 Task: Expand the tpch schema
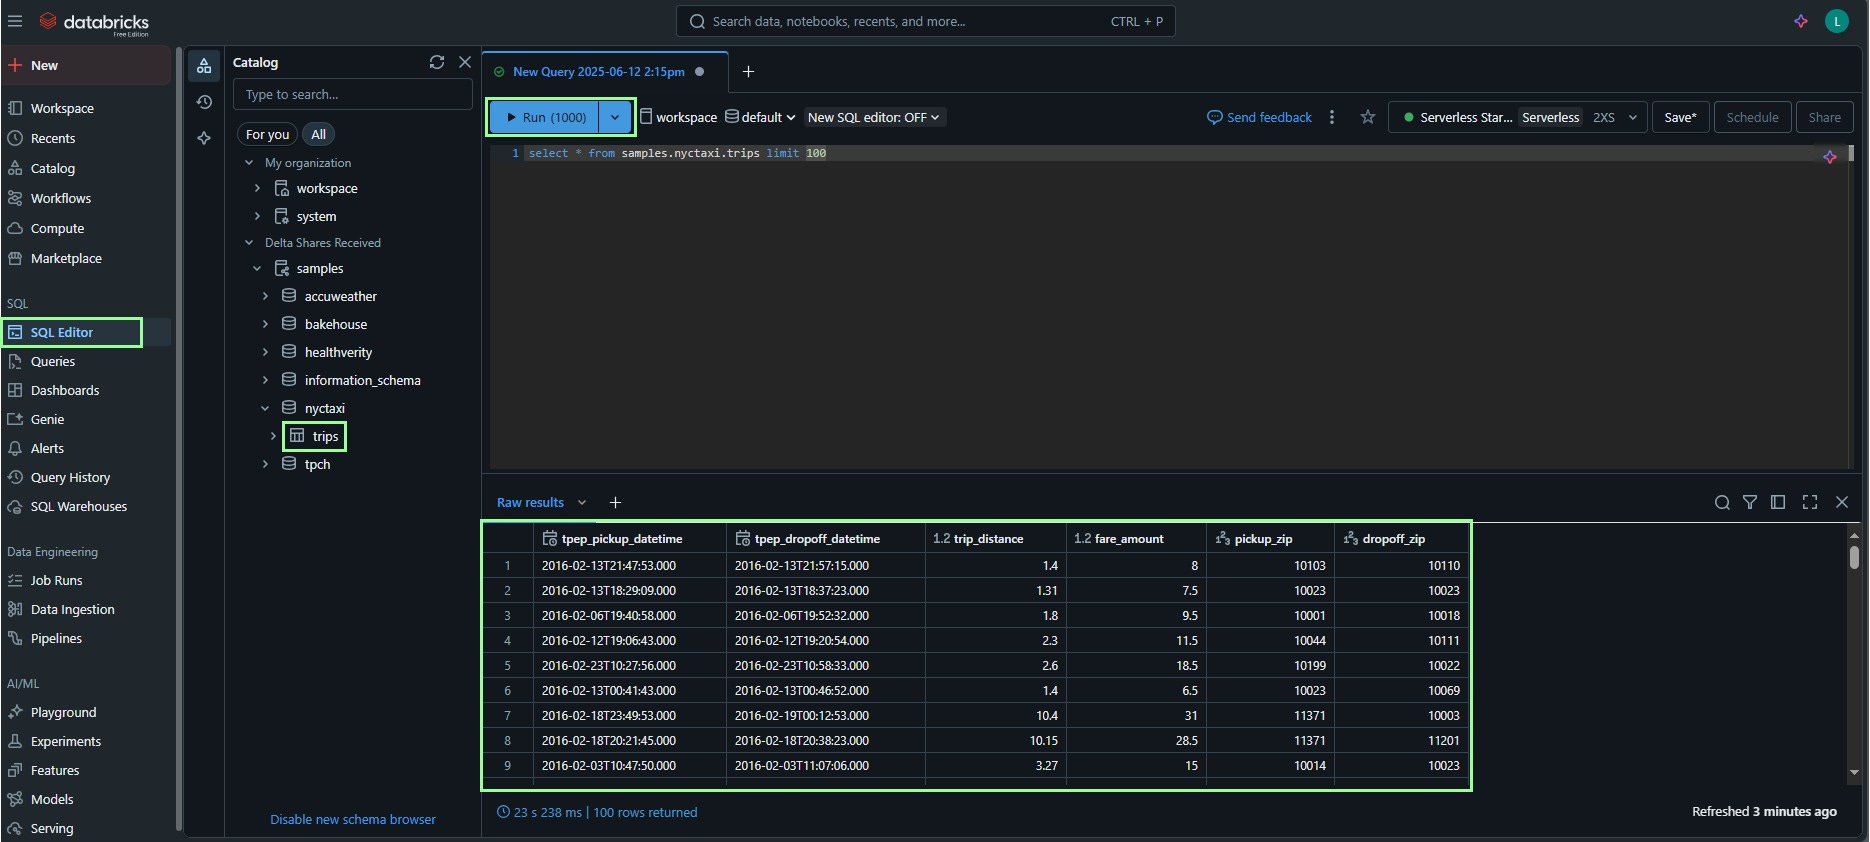click(265, 464)
